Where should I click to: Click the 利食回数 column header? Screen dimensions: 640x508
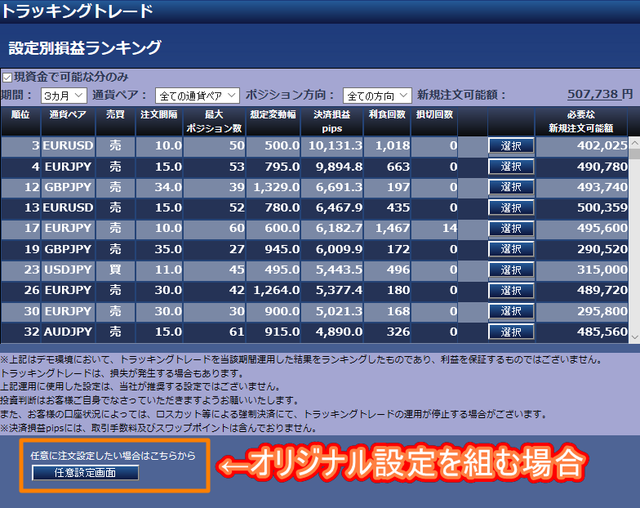point(387,121)
